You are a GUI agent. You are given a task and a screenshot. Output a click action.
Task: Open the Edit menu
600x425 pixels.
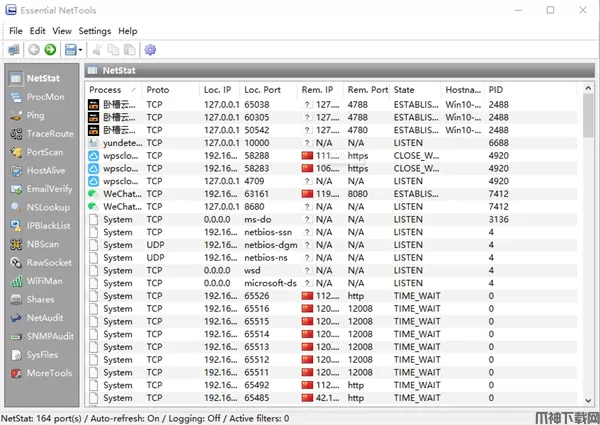point(38,31)
